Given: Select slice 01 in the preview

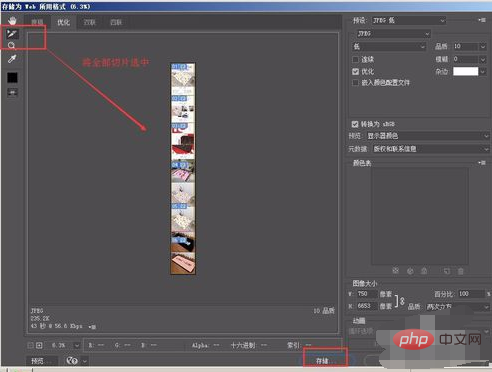Looking at the screenshot, I should click(183, 79).
